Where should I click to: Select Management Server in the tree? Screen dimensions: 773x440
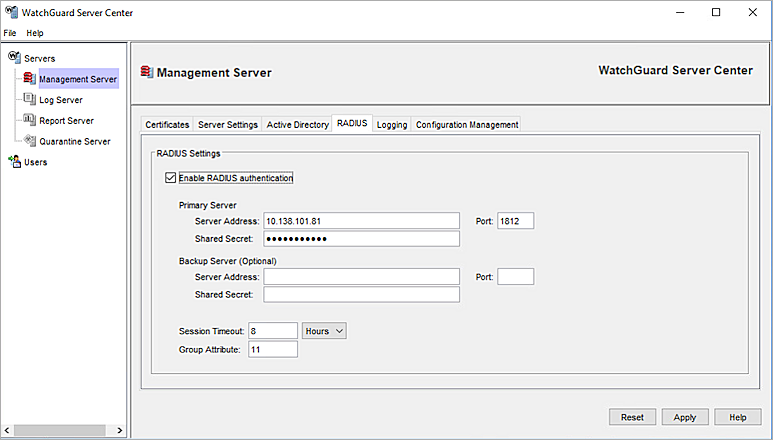78,79
